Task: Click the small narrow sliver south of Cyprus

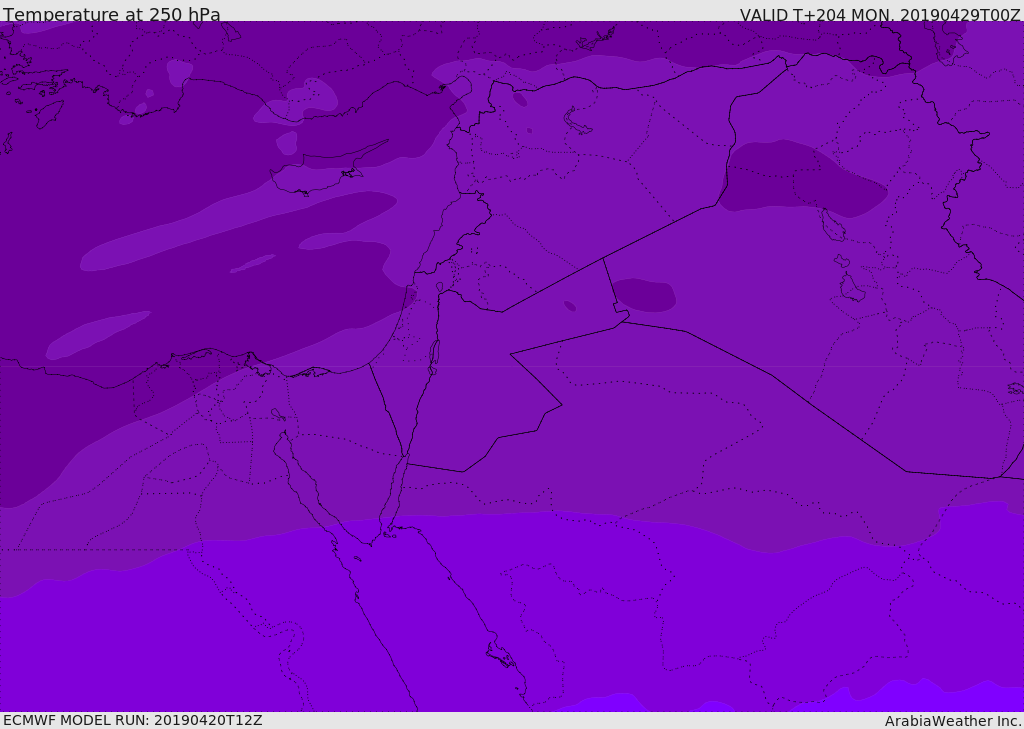Action: coord(252,264)
